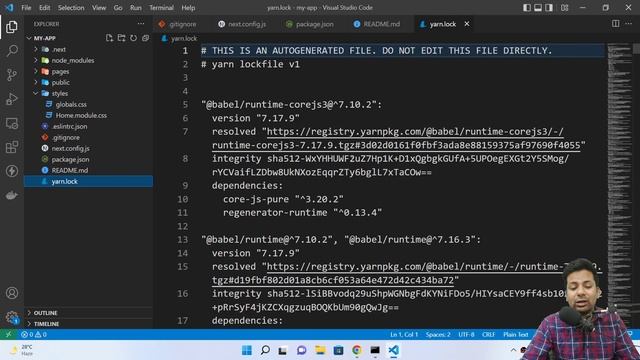This screenshot has width=640, height=360.
Task: Open the View menu
Action: click(99, 7)
